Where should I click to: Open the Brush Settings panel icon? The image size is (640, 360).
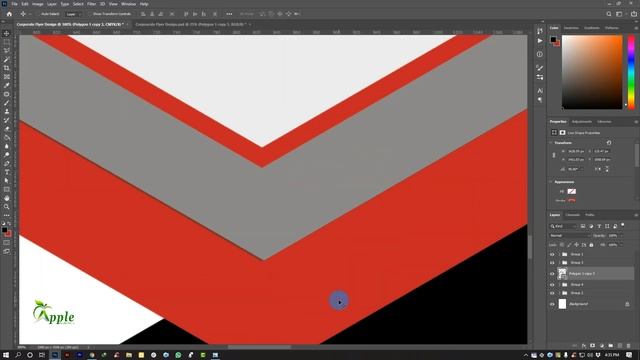(540, 68)
